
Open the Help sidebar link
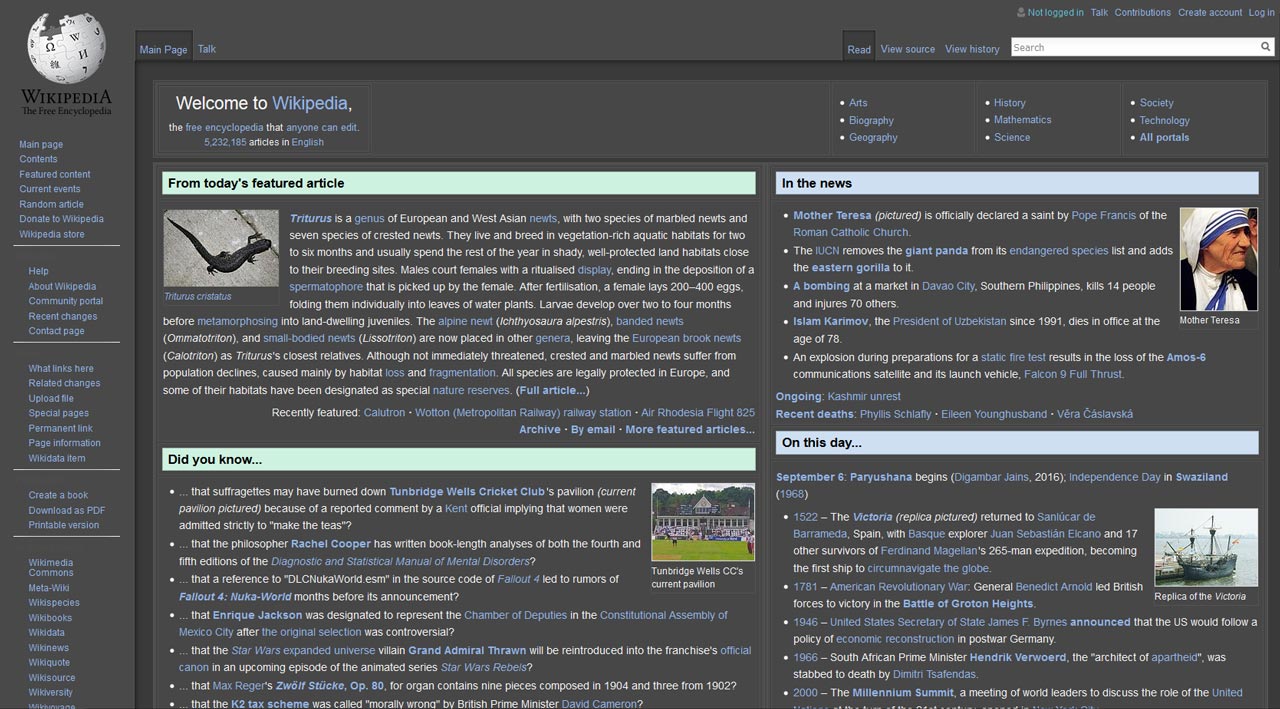[x=38, y=271]
